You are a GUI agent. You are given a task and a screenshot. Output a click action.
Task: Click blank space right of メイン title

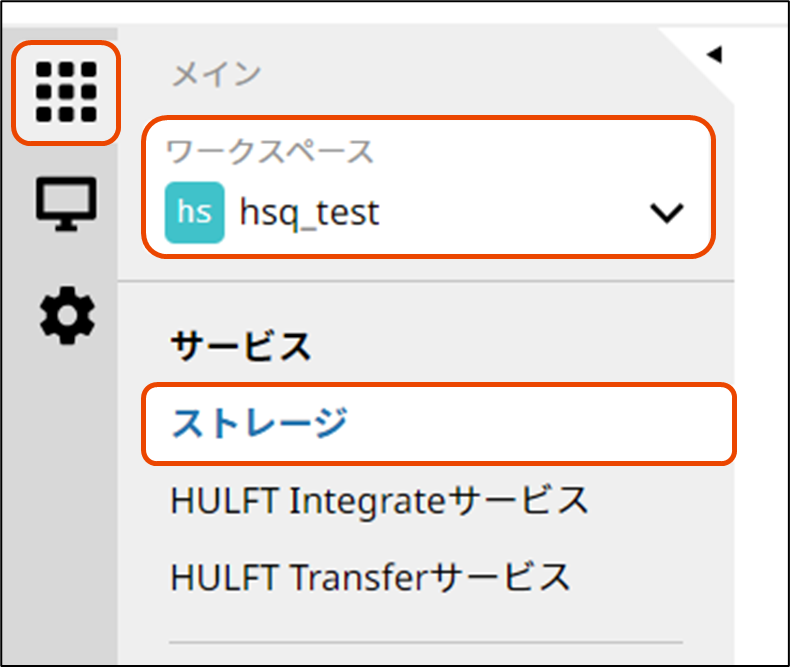pos(450,74)
